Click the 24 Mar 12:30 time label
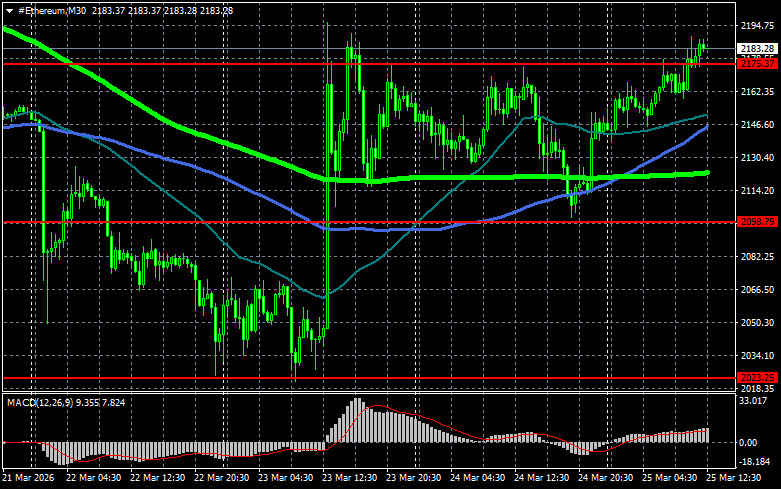 point(541,478)
